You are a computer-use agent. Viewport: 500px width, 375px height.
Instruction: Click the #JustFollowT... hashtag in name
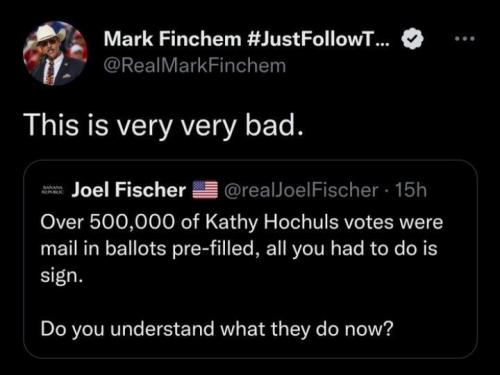[319, 38]
